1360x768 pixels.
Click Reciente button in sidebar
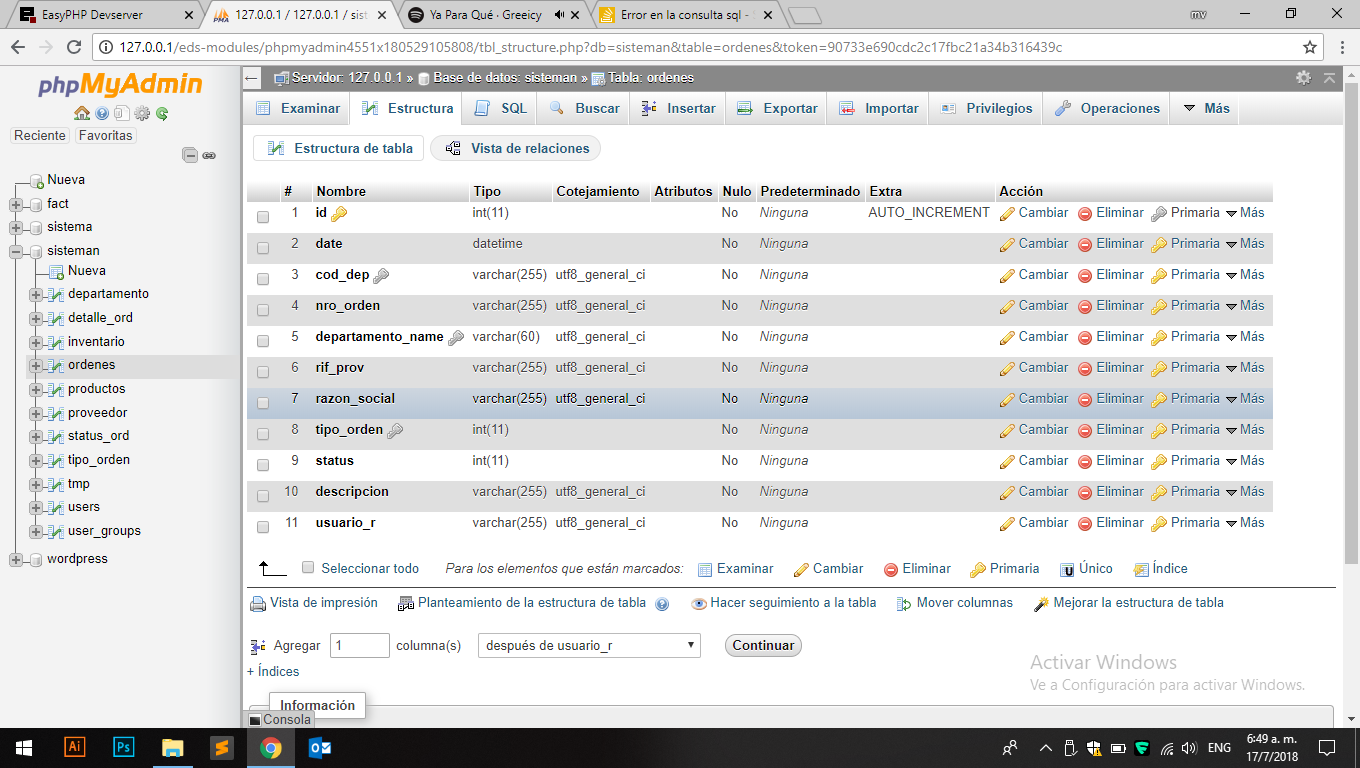click(40, 136)
